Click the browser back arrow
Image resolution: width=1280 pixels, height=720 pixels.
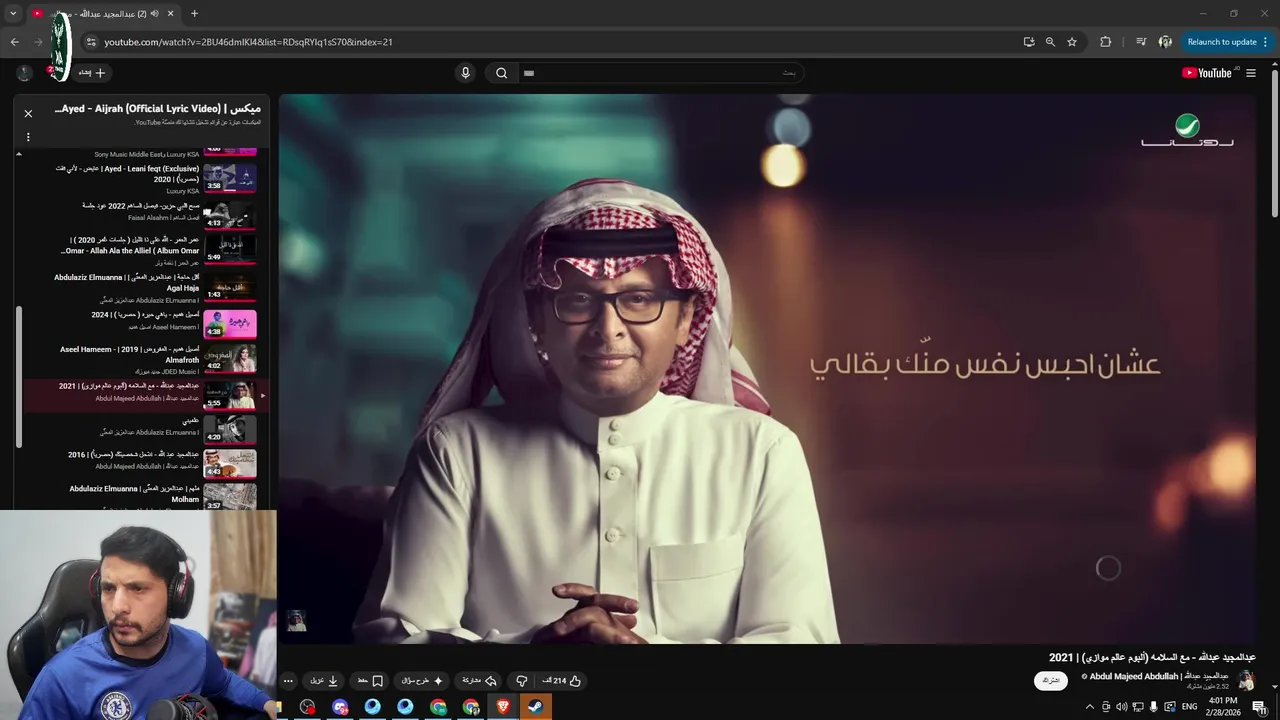[14, 42]
